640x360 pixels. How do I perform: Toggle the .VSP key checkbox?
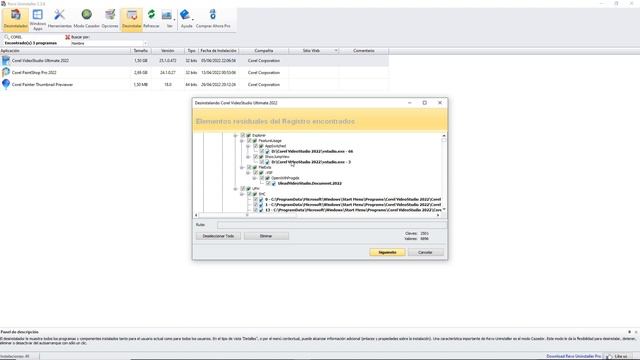256,173
